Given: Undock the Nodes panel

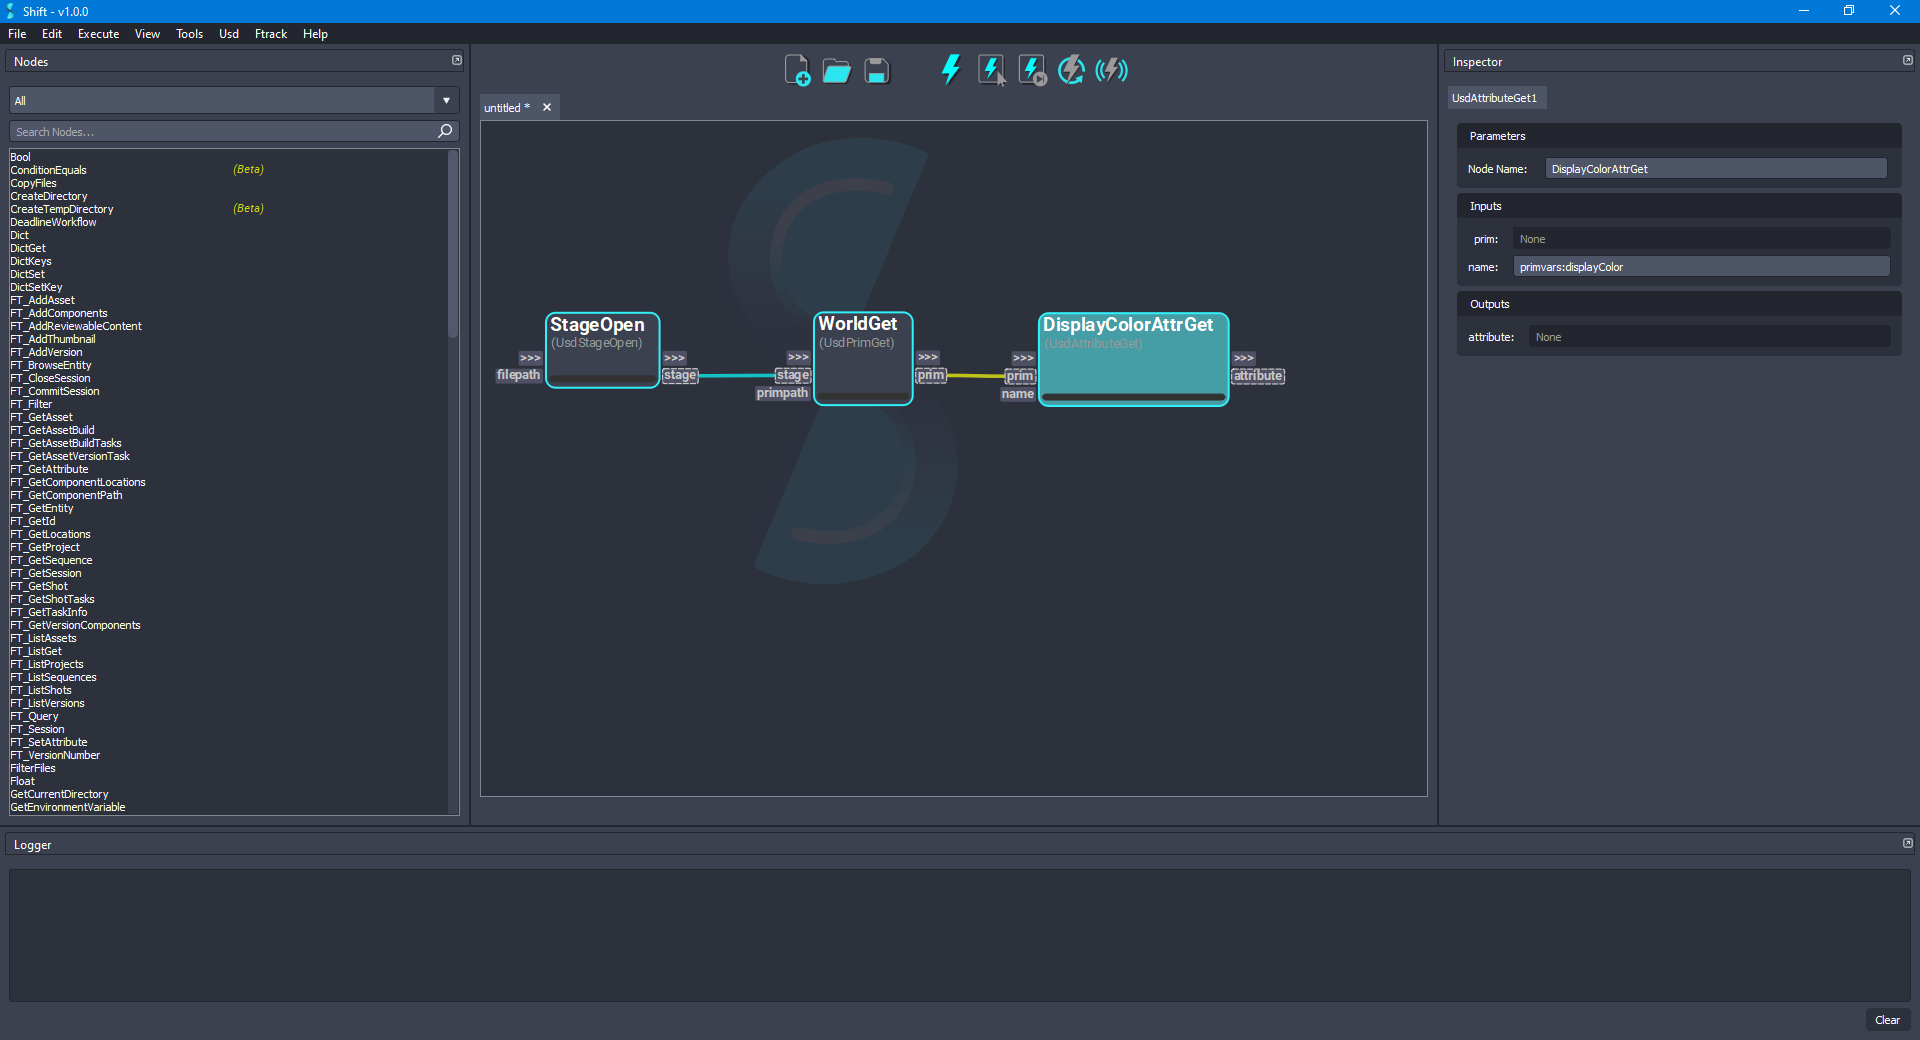Looking at the screenshot, I should click(457, 60).
